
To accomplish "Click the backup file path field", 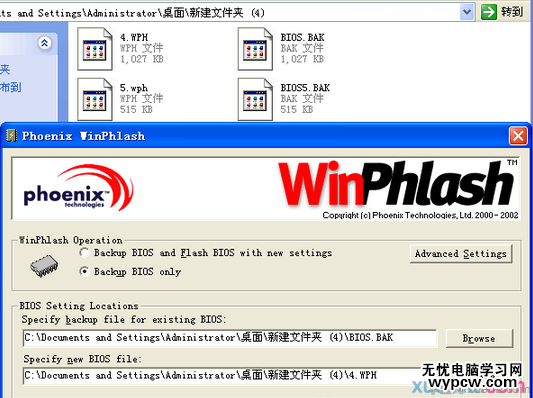I will (x=230, y=338).
